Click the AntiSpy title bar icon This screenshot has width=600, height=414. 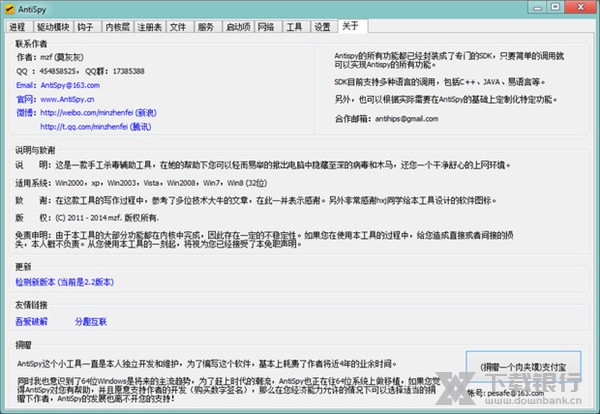tap(9, 9)
